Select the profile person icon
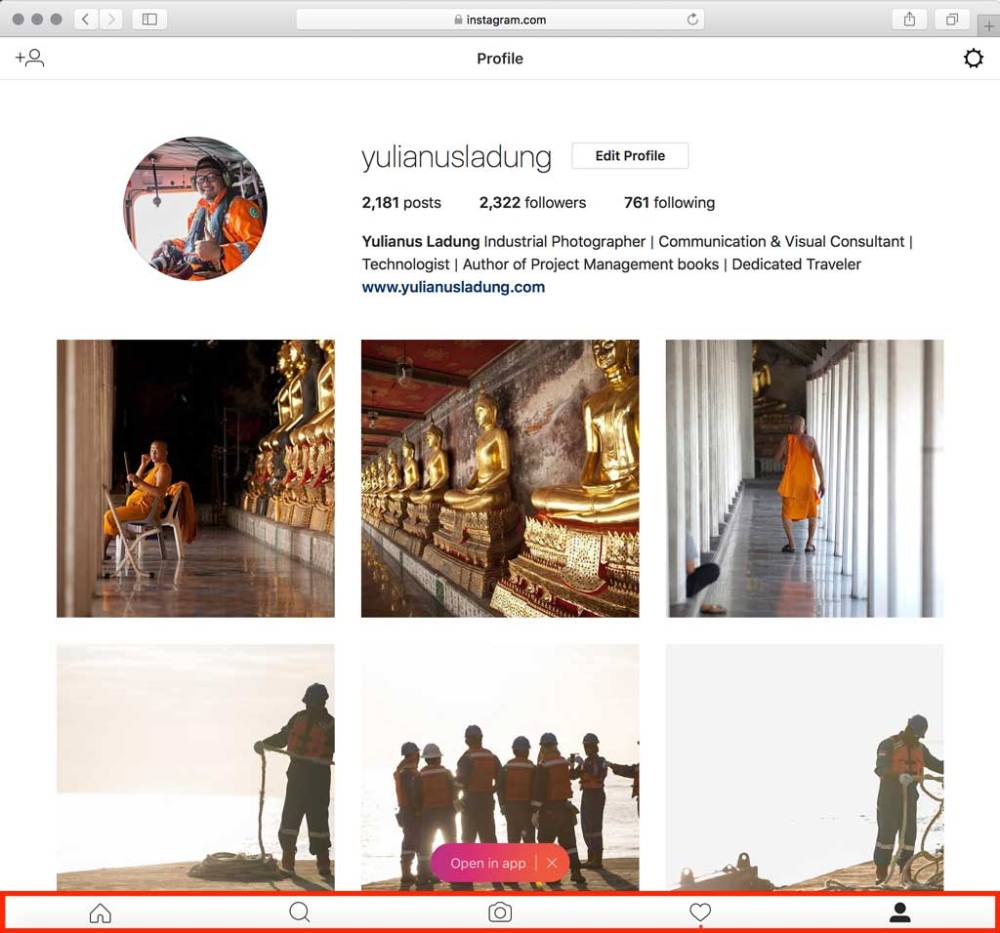The image size is (1000, 933). coord(900,912)
